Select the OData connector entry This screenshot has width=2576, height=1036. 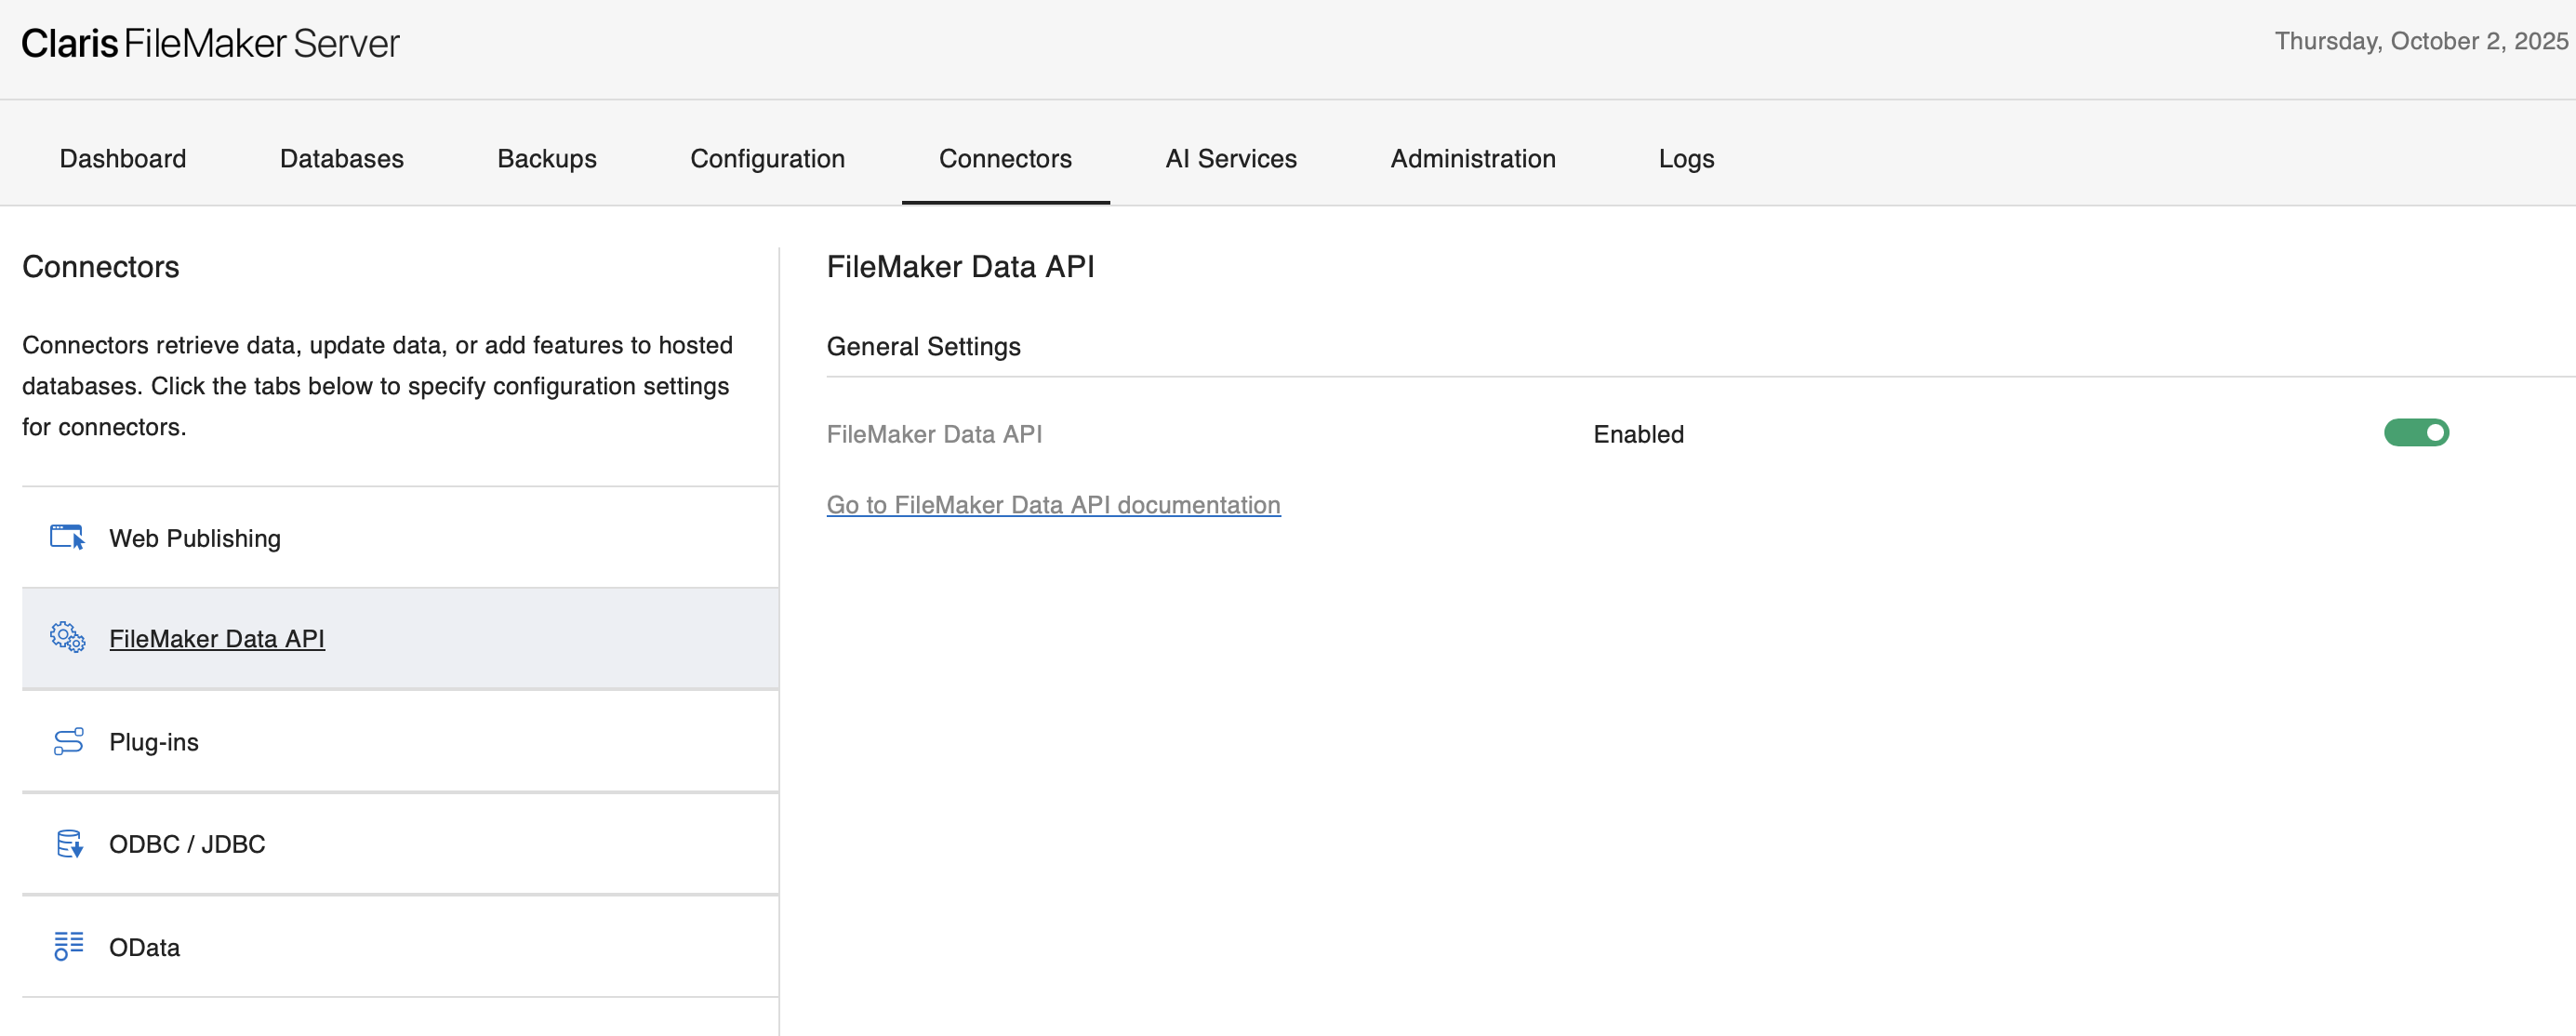(144, 946)
